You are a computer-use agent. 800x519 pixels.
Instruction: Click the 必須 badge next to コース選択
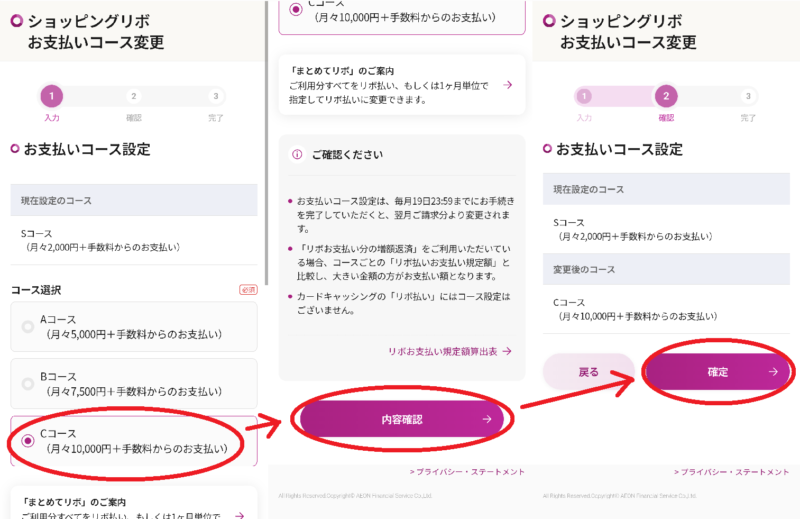coord(248,290)
